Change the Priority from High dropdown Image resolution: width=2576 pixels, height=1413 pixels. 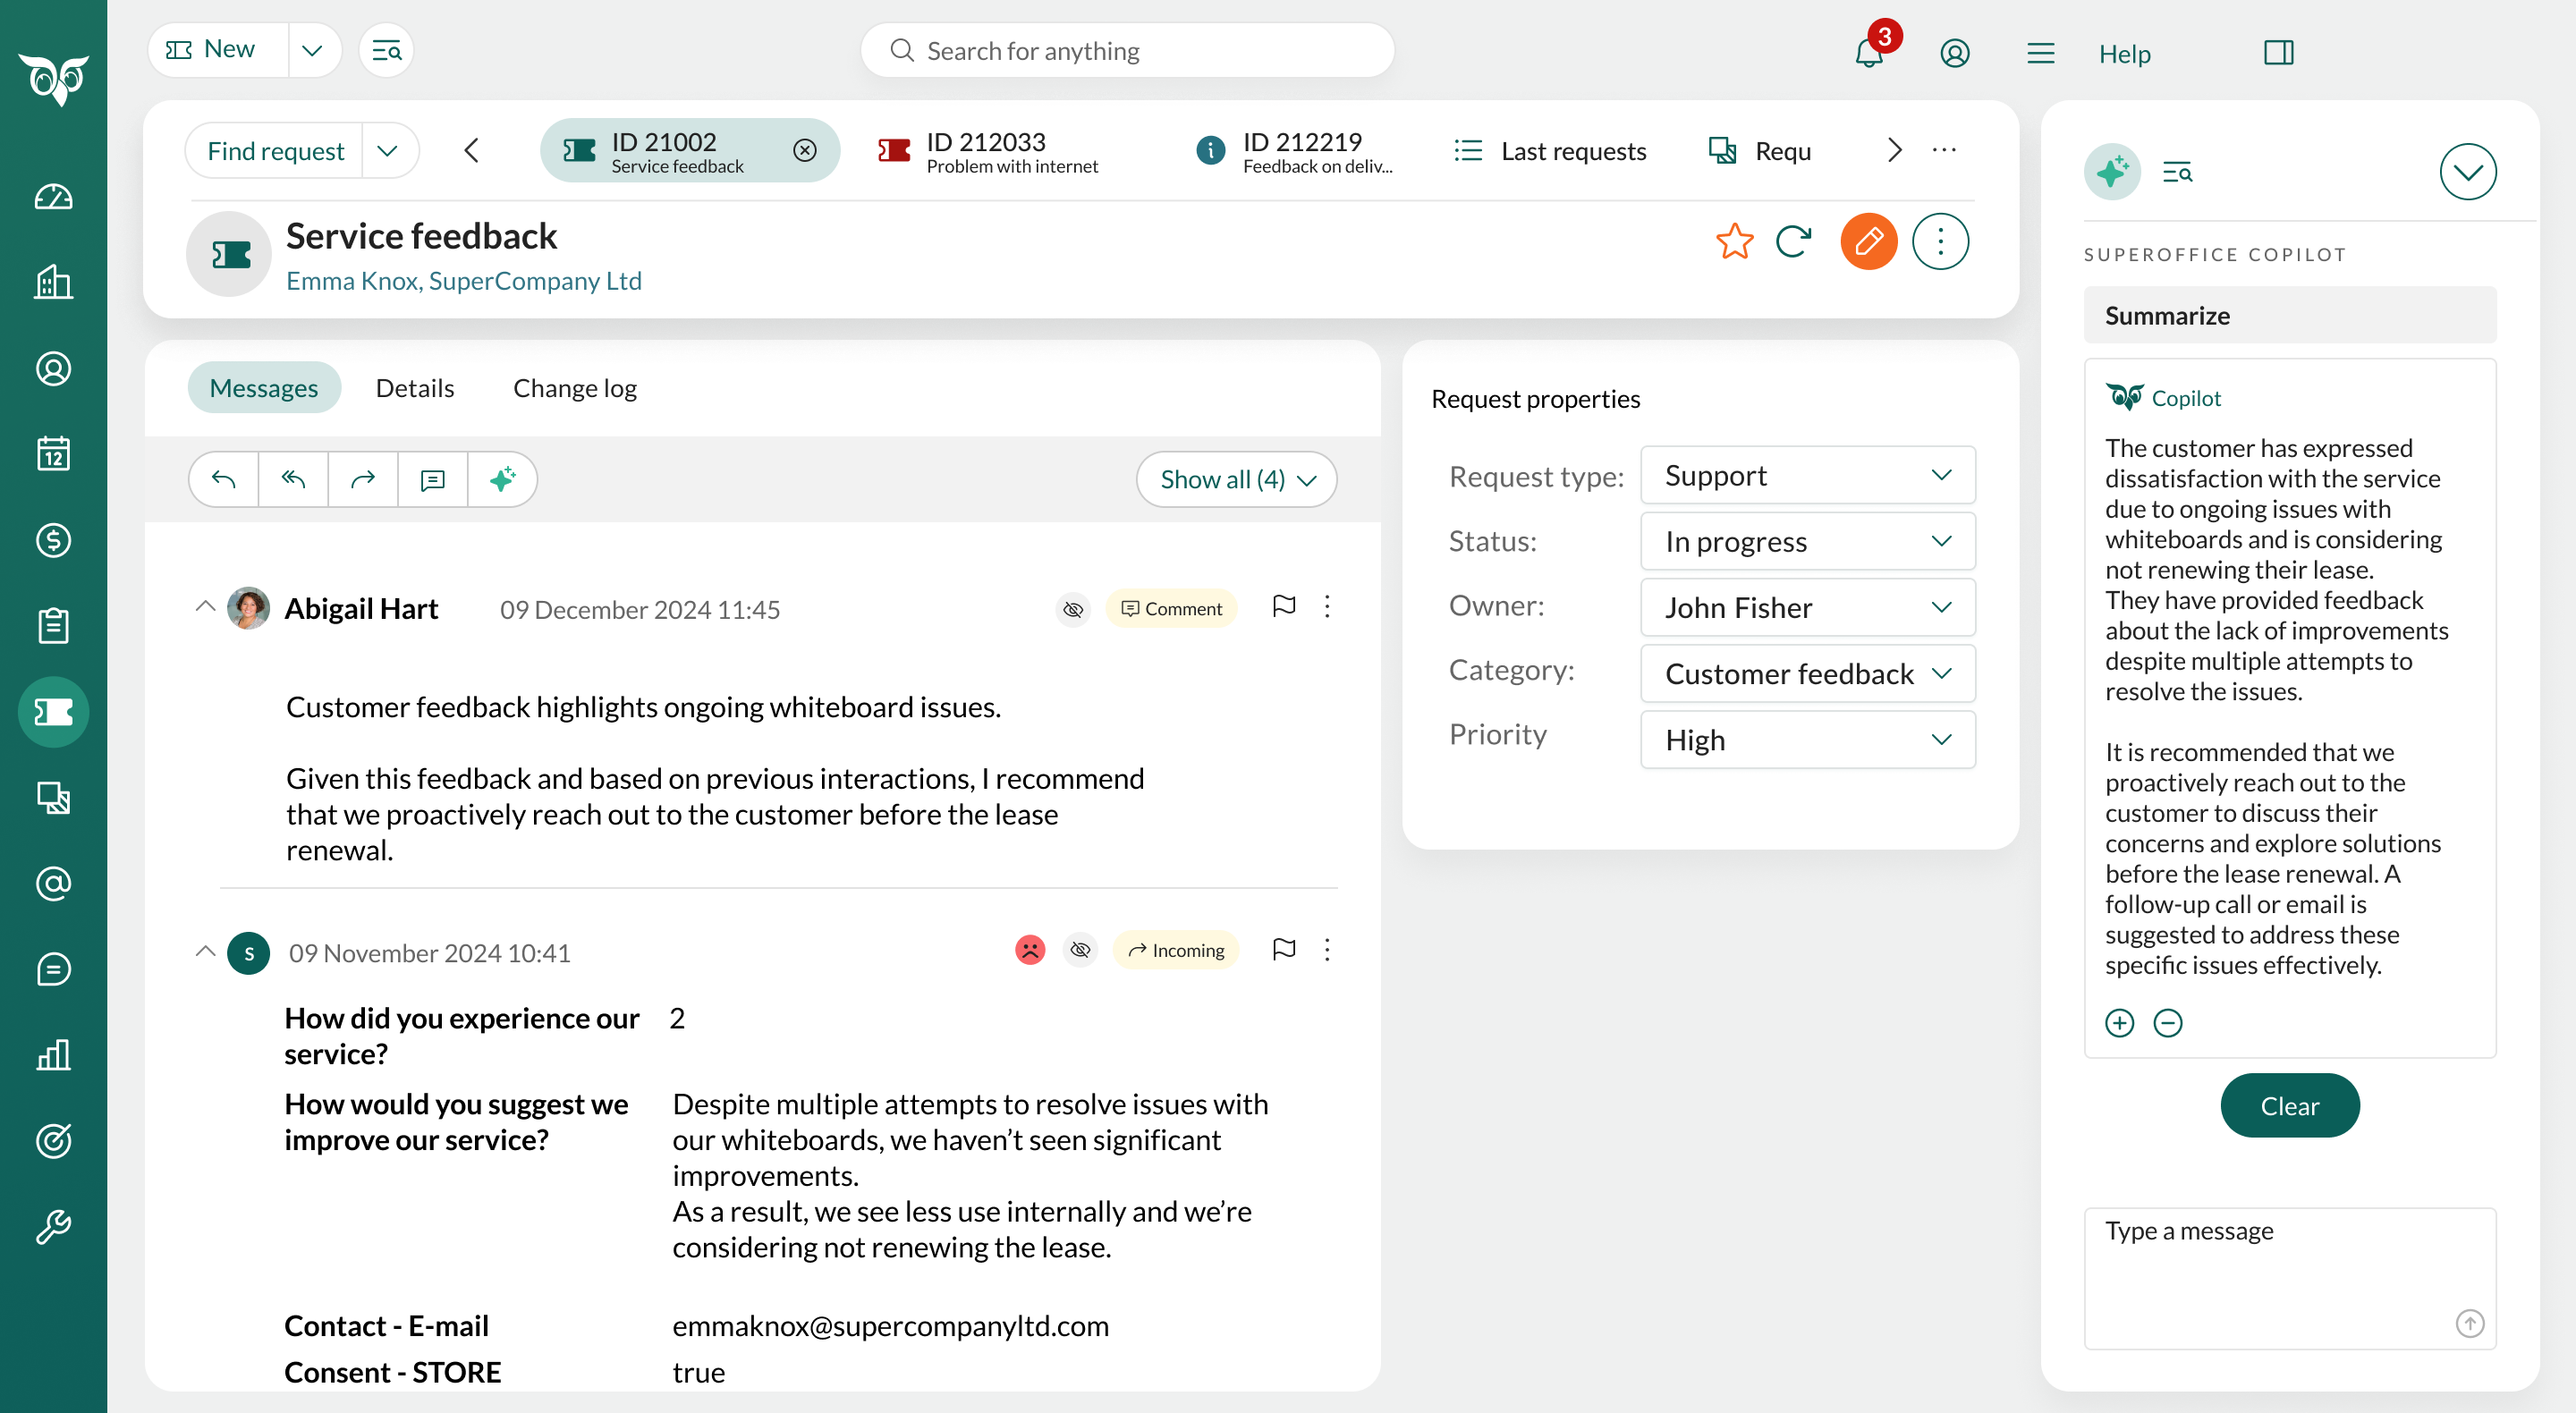(x=1806, y=739)
